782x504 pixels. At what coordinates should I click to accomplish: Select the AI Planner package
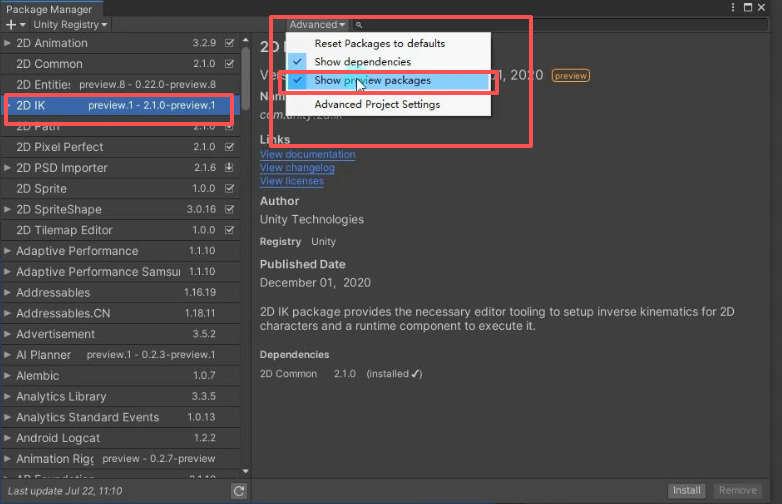click(121, 355)
